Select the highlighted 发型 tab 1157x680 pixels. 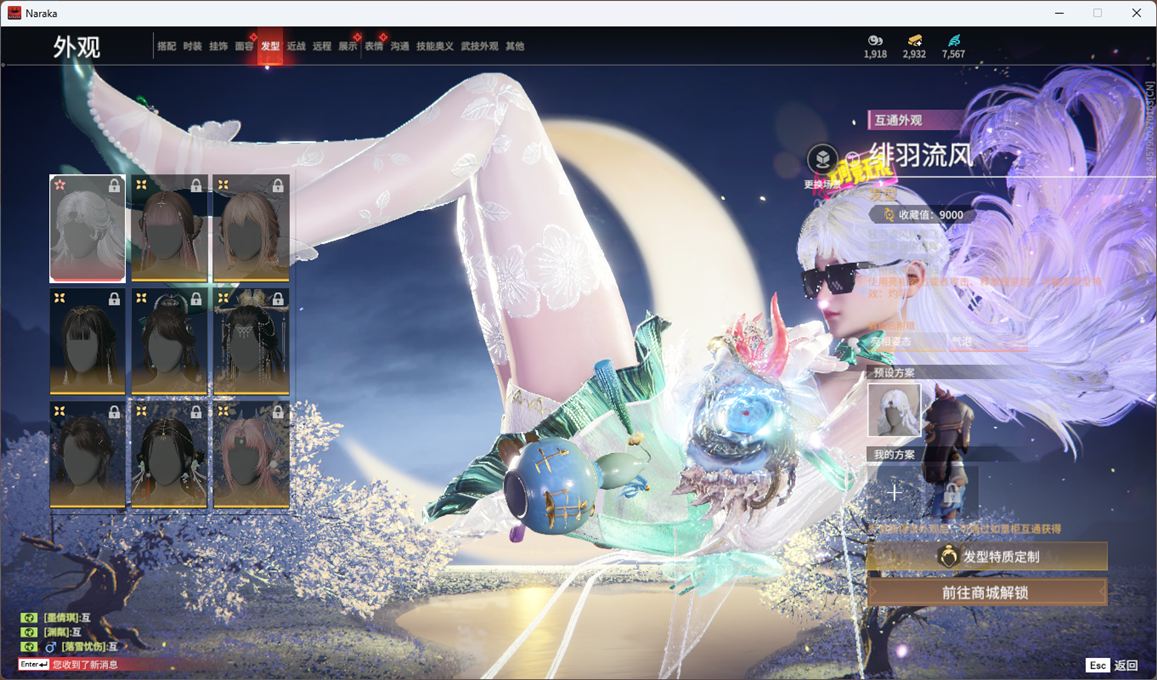click(270, 46)
